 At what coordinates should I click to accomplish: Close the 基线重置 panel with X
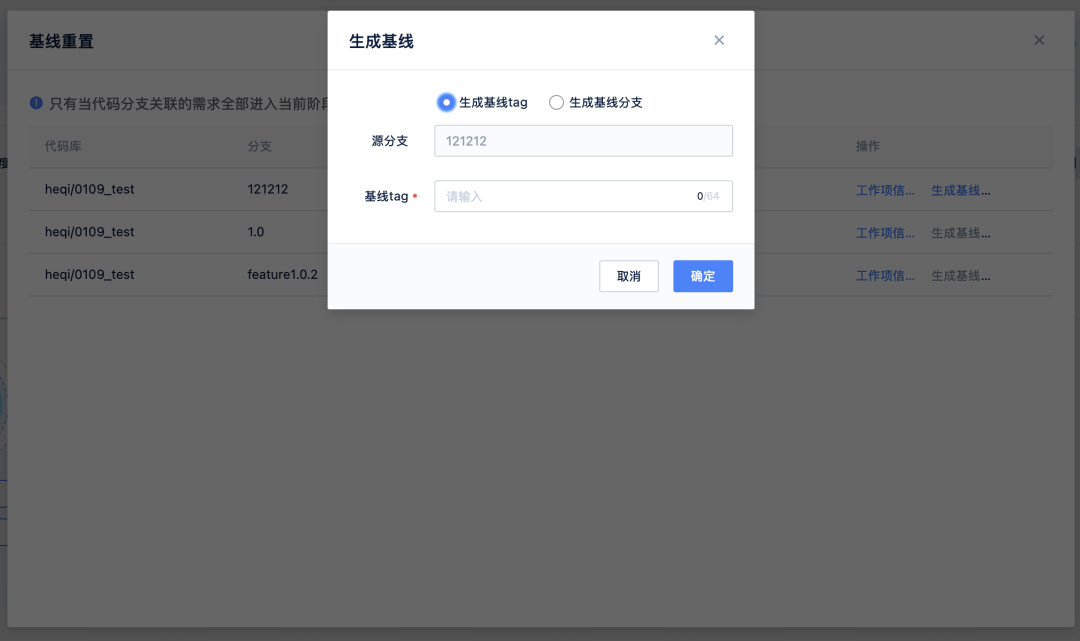(x=1039, y=41)
